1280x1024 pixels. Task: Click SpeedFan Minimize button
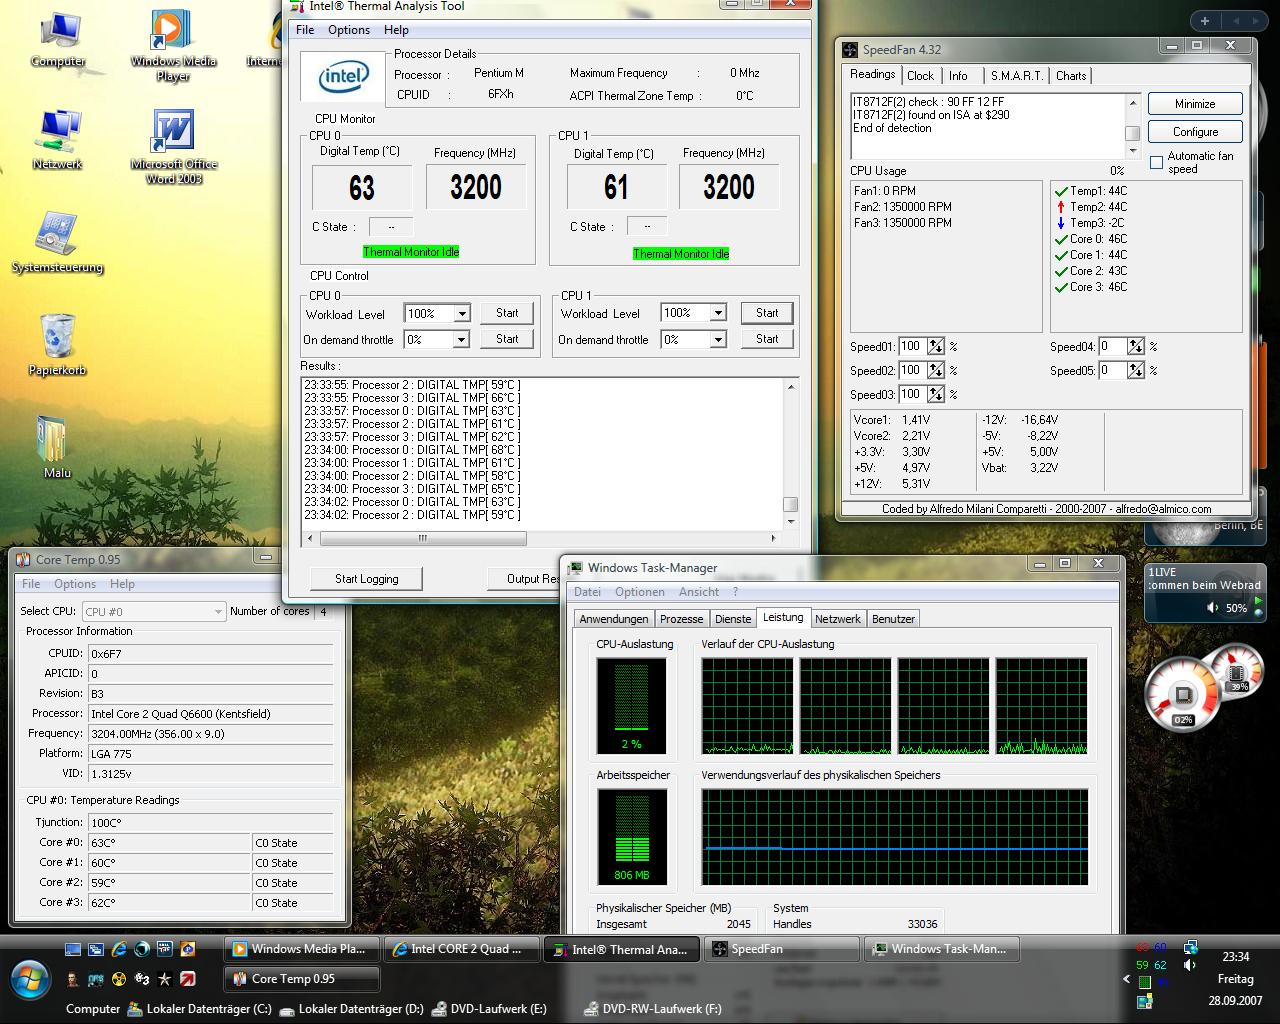[x=1195, y=104]
